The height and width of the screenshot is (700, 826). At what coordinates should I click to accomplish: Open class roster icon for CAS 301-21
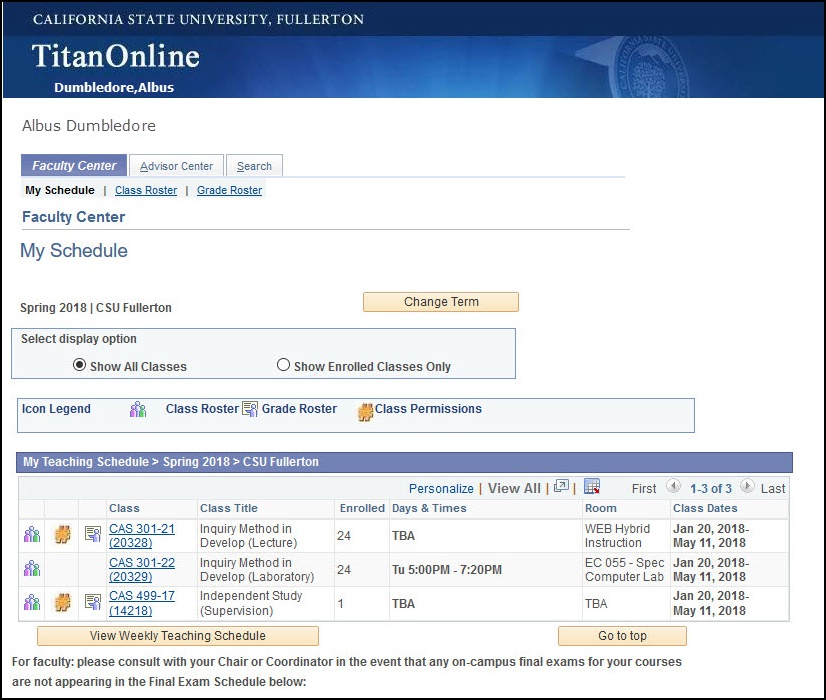click(x=32, y=535)
